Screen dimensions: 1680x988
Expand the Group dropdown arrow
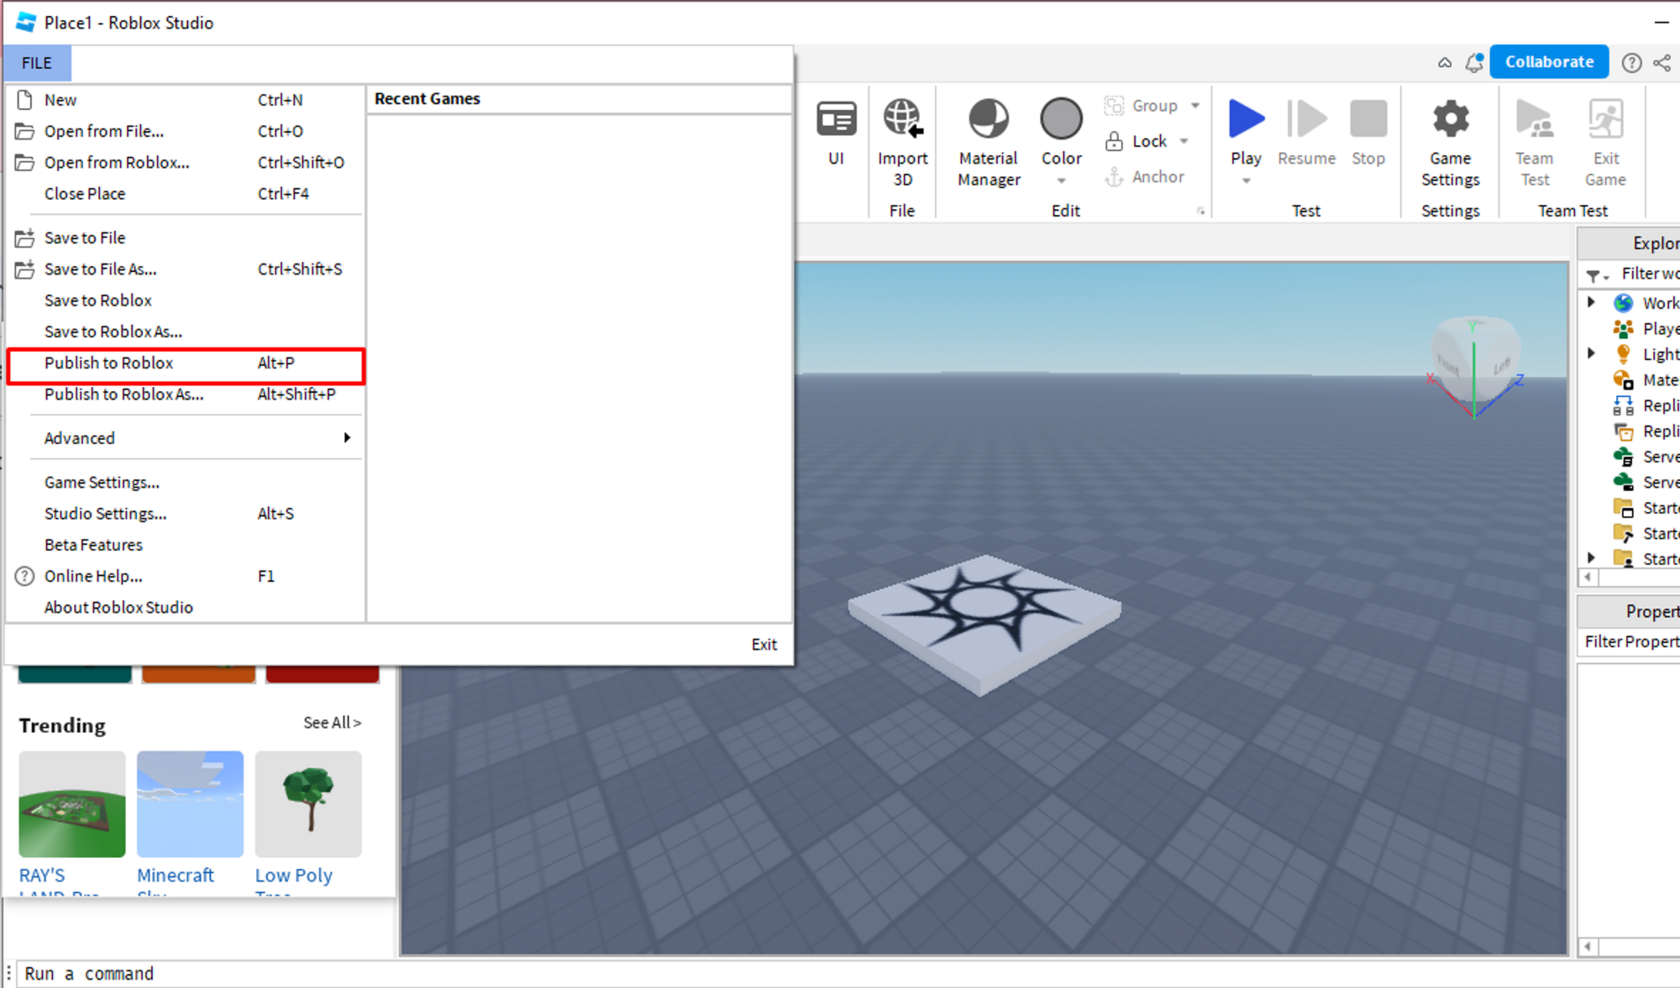pyautogui.click(x=1195, y=105)
